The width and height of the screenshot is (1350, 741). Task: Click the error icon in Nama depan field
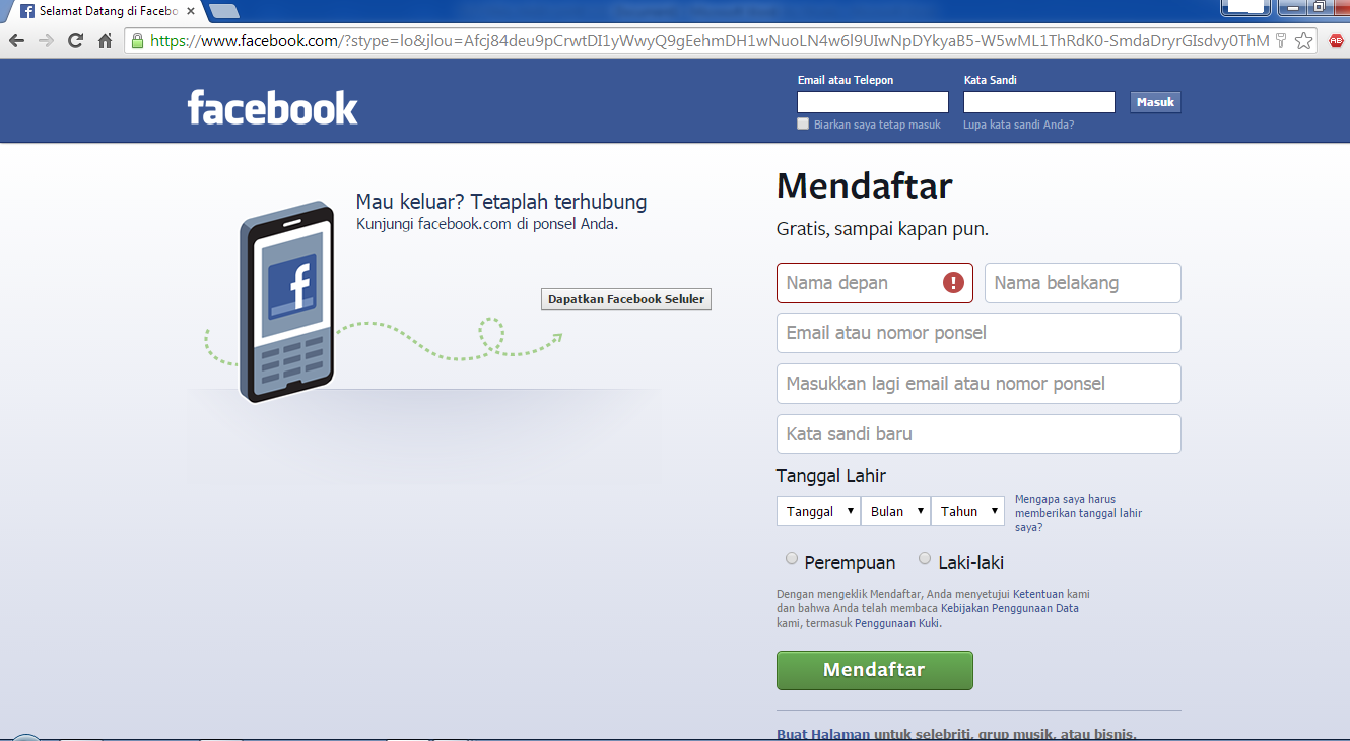(952, 283)
